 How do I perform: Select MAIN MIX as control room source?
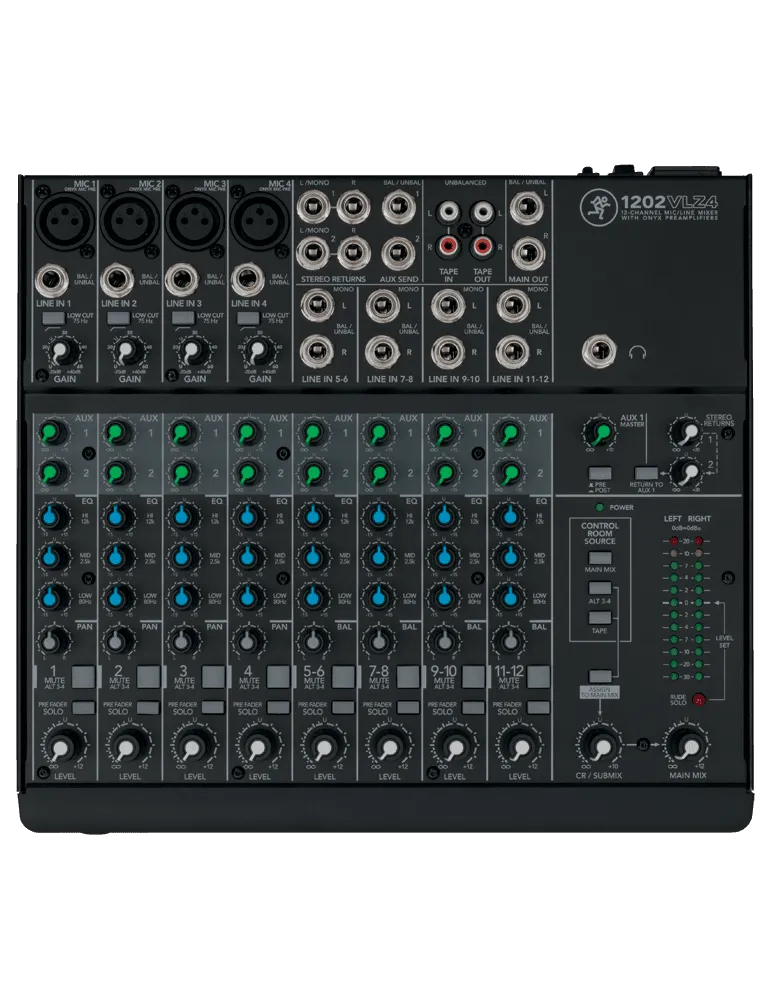599,558
